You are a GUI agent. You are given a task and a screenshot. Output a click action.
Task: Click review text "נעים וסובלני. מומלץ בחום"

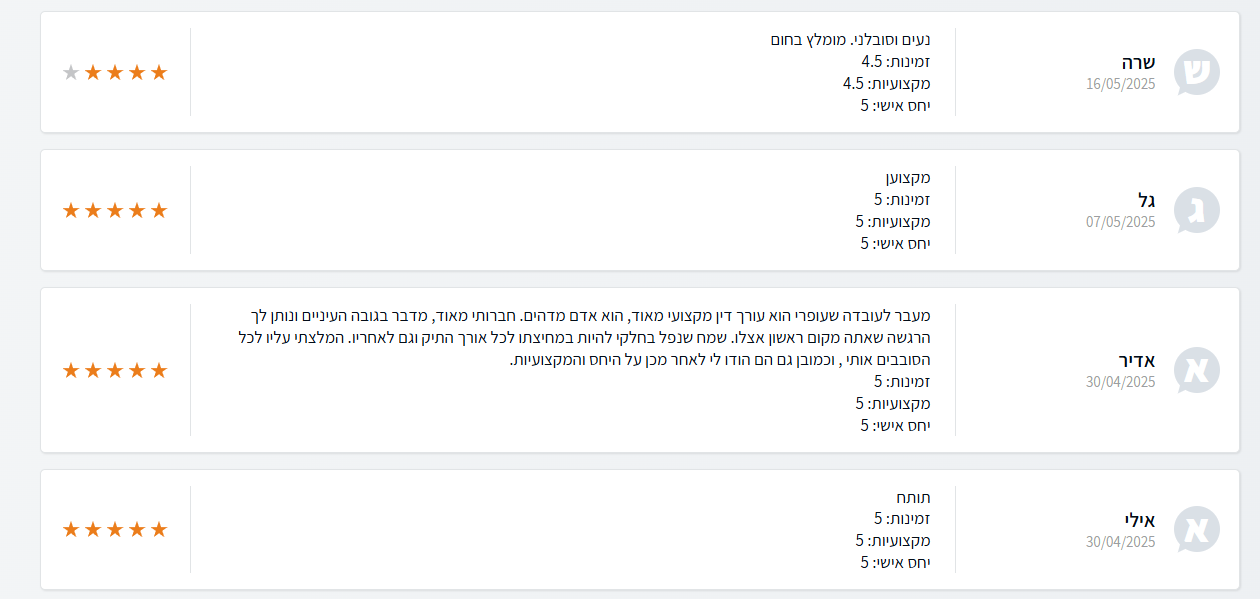pos(850,40)
